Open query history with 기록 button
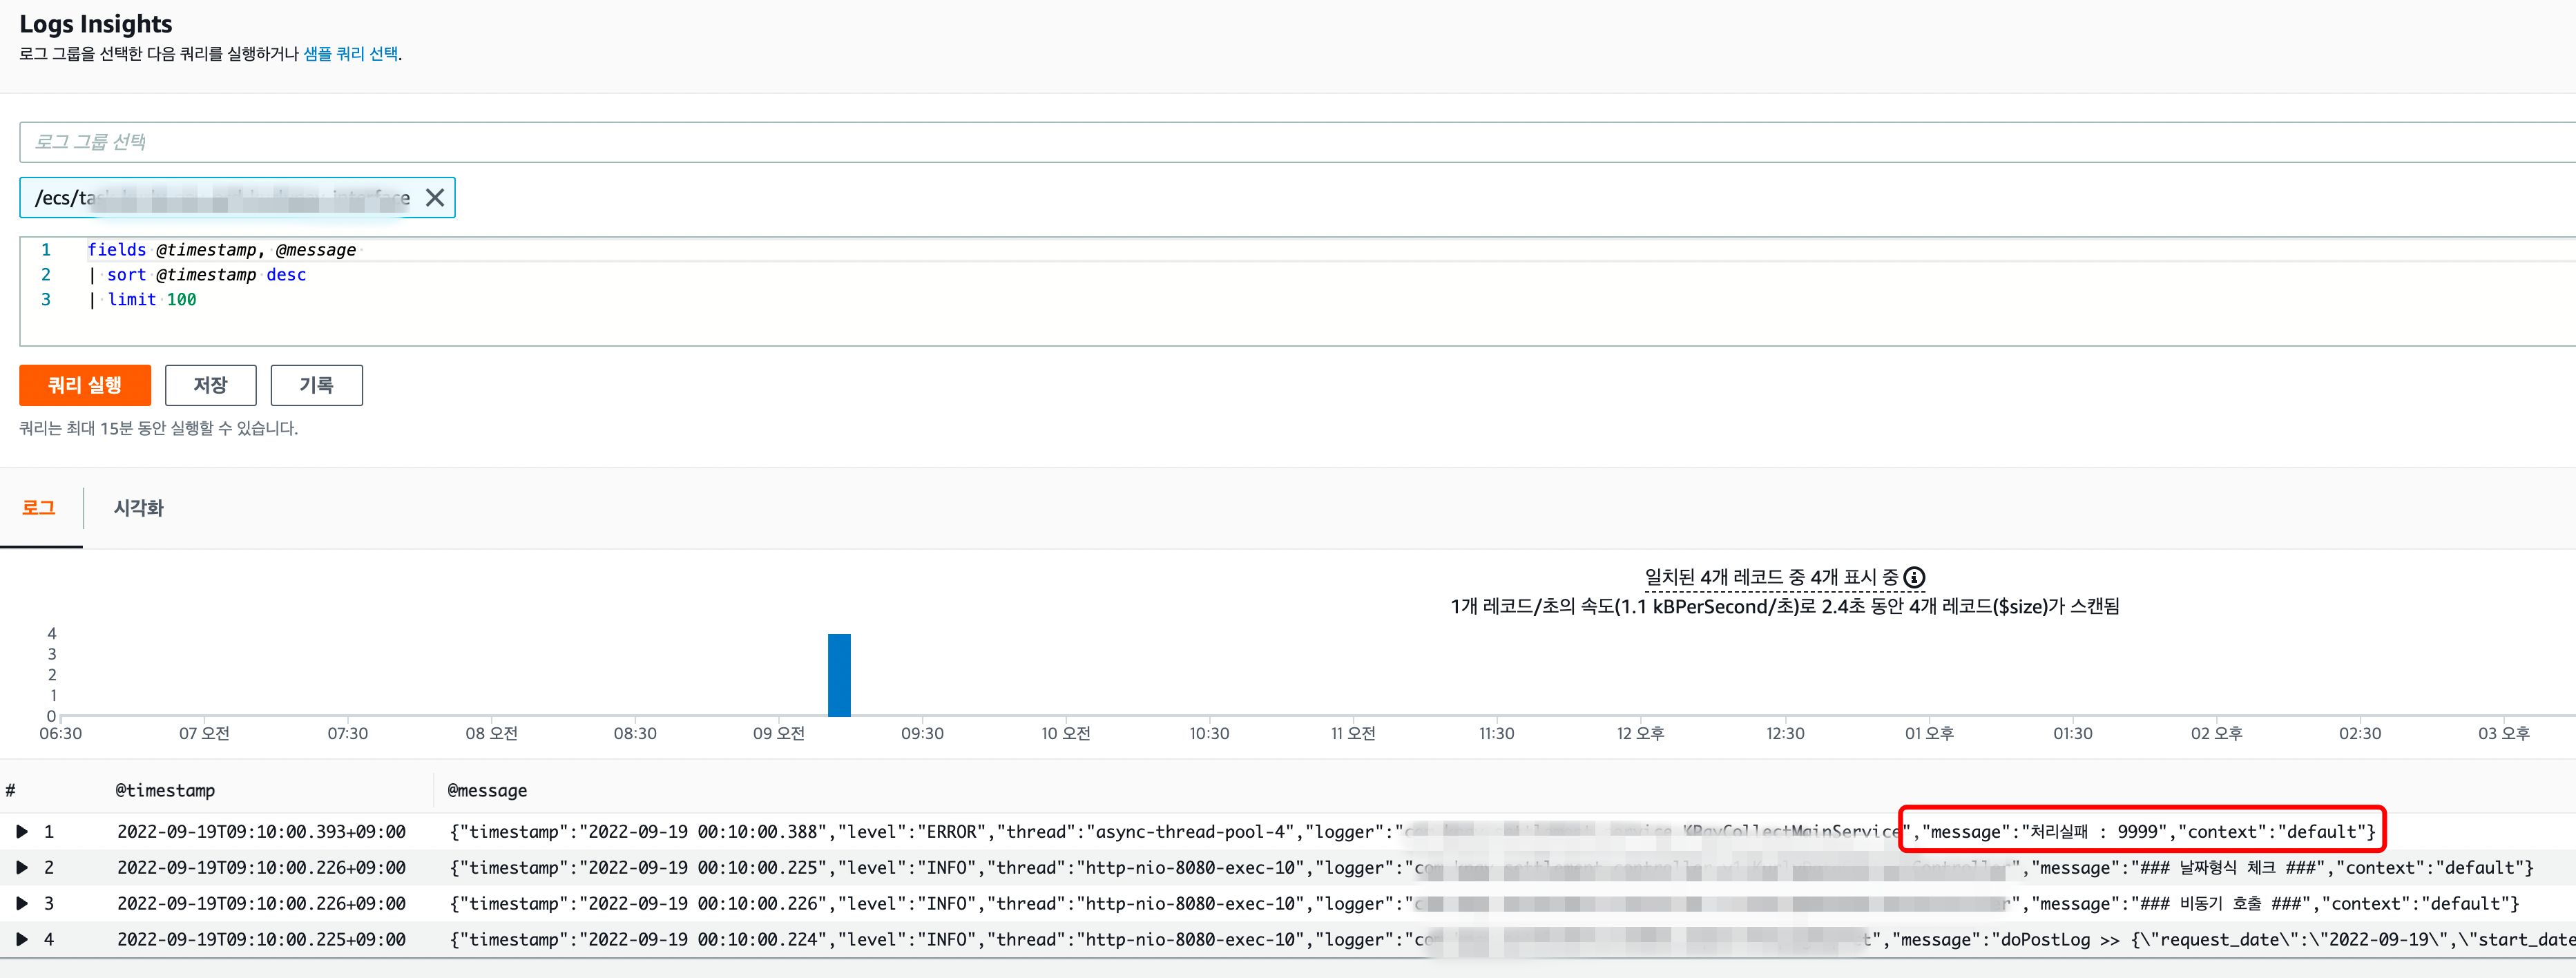Image resolution: width=2576 pixels, height=978 pixels. (x=316, y=385)
